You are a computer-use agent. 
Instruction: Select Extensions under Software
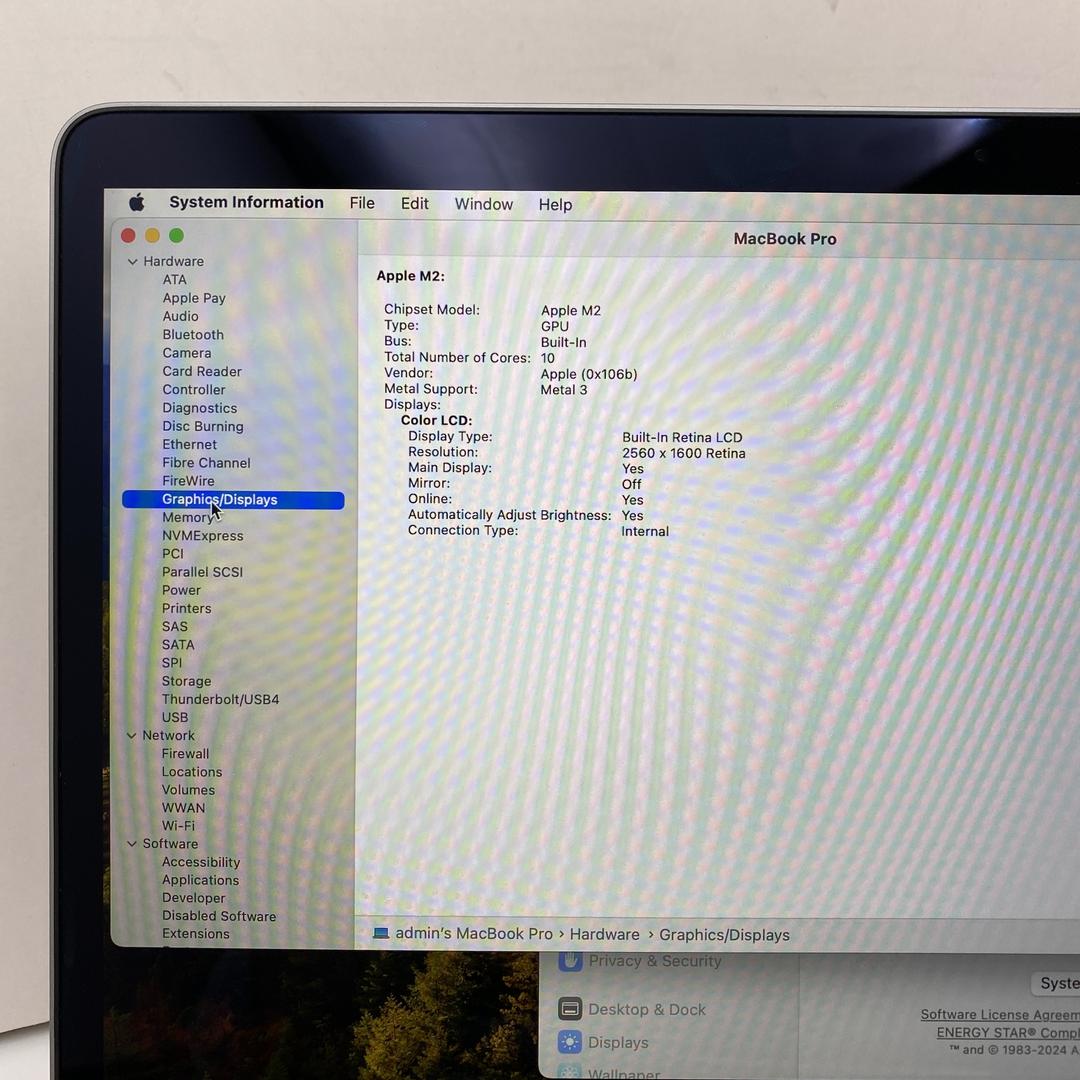[196, 934]
